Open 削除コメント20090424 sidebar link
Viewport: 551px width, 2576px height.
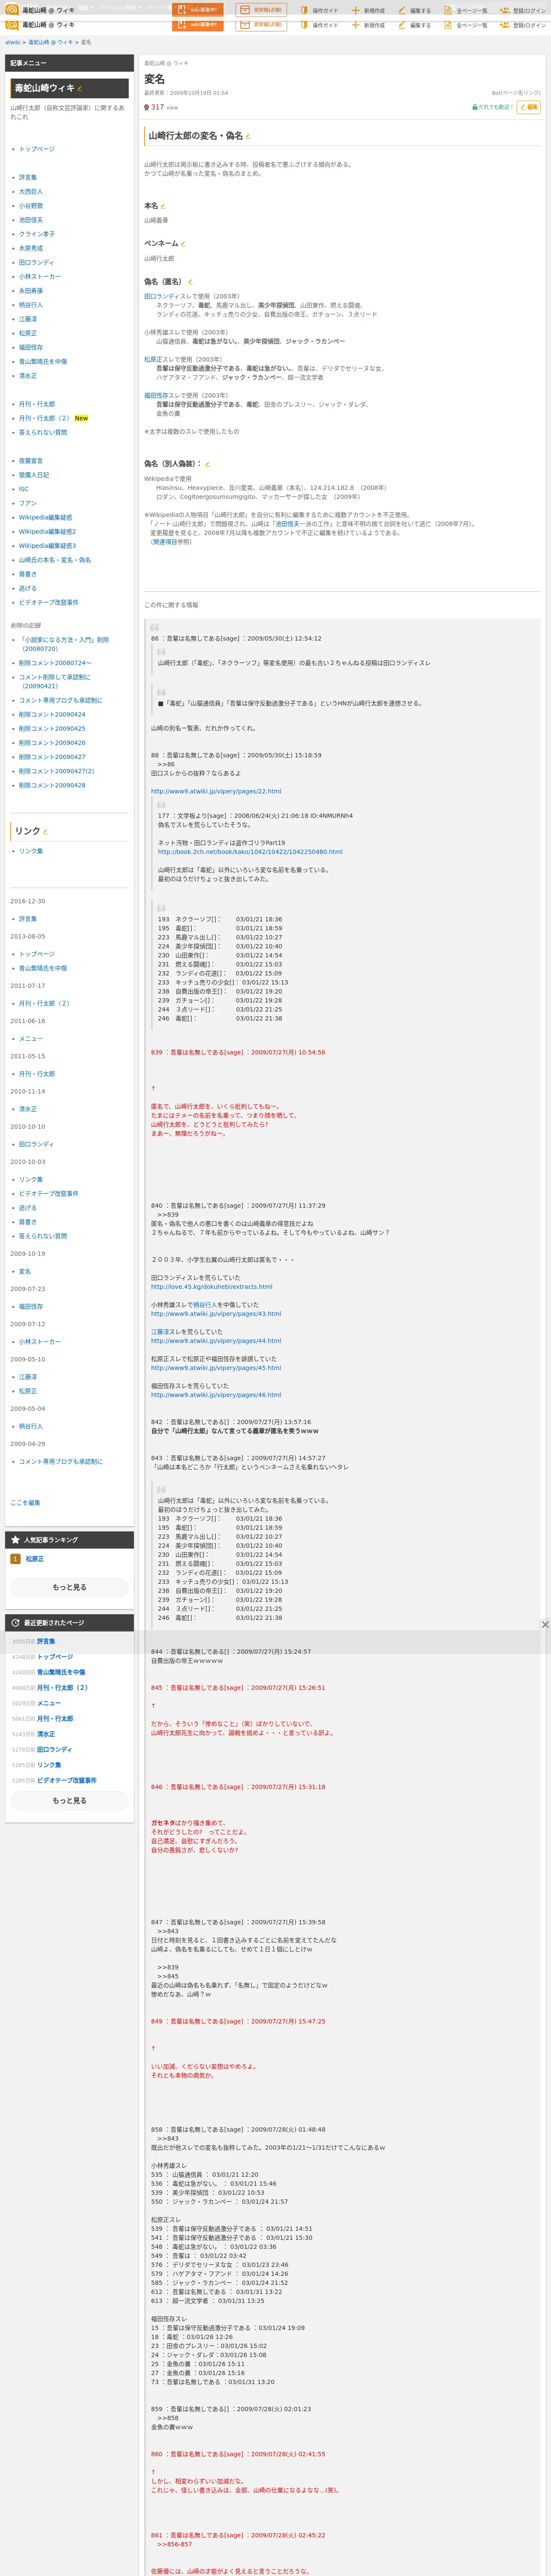point(52,715)
